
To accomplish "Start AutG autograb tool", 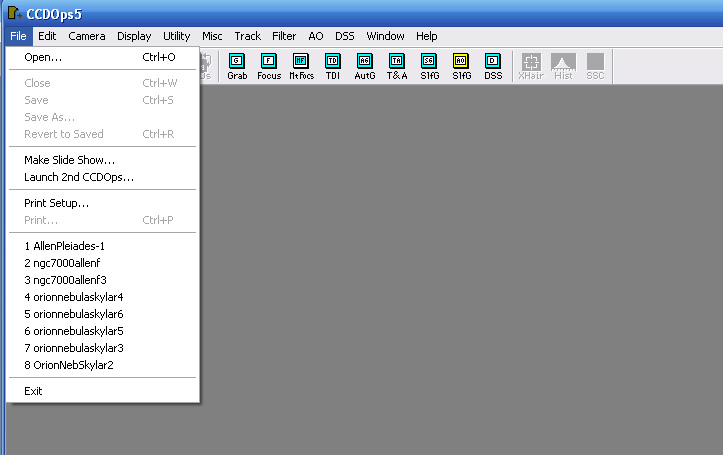I will (365, 66).
